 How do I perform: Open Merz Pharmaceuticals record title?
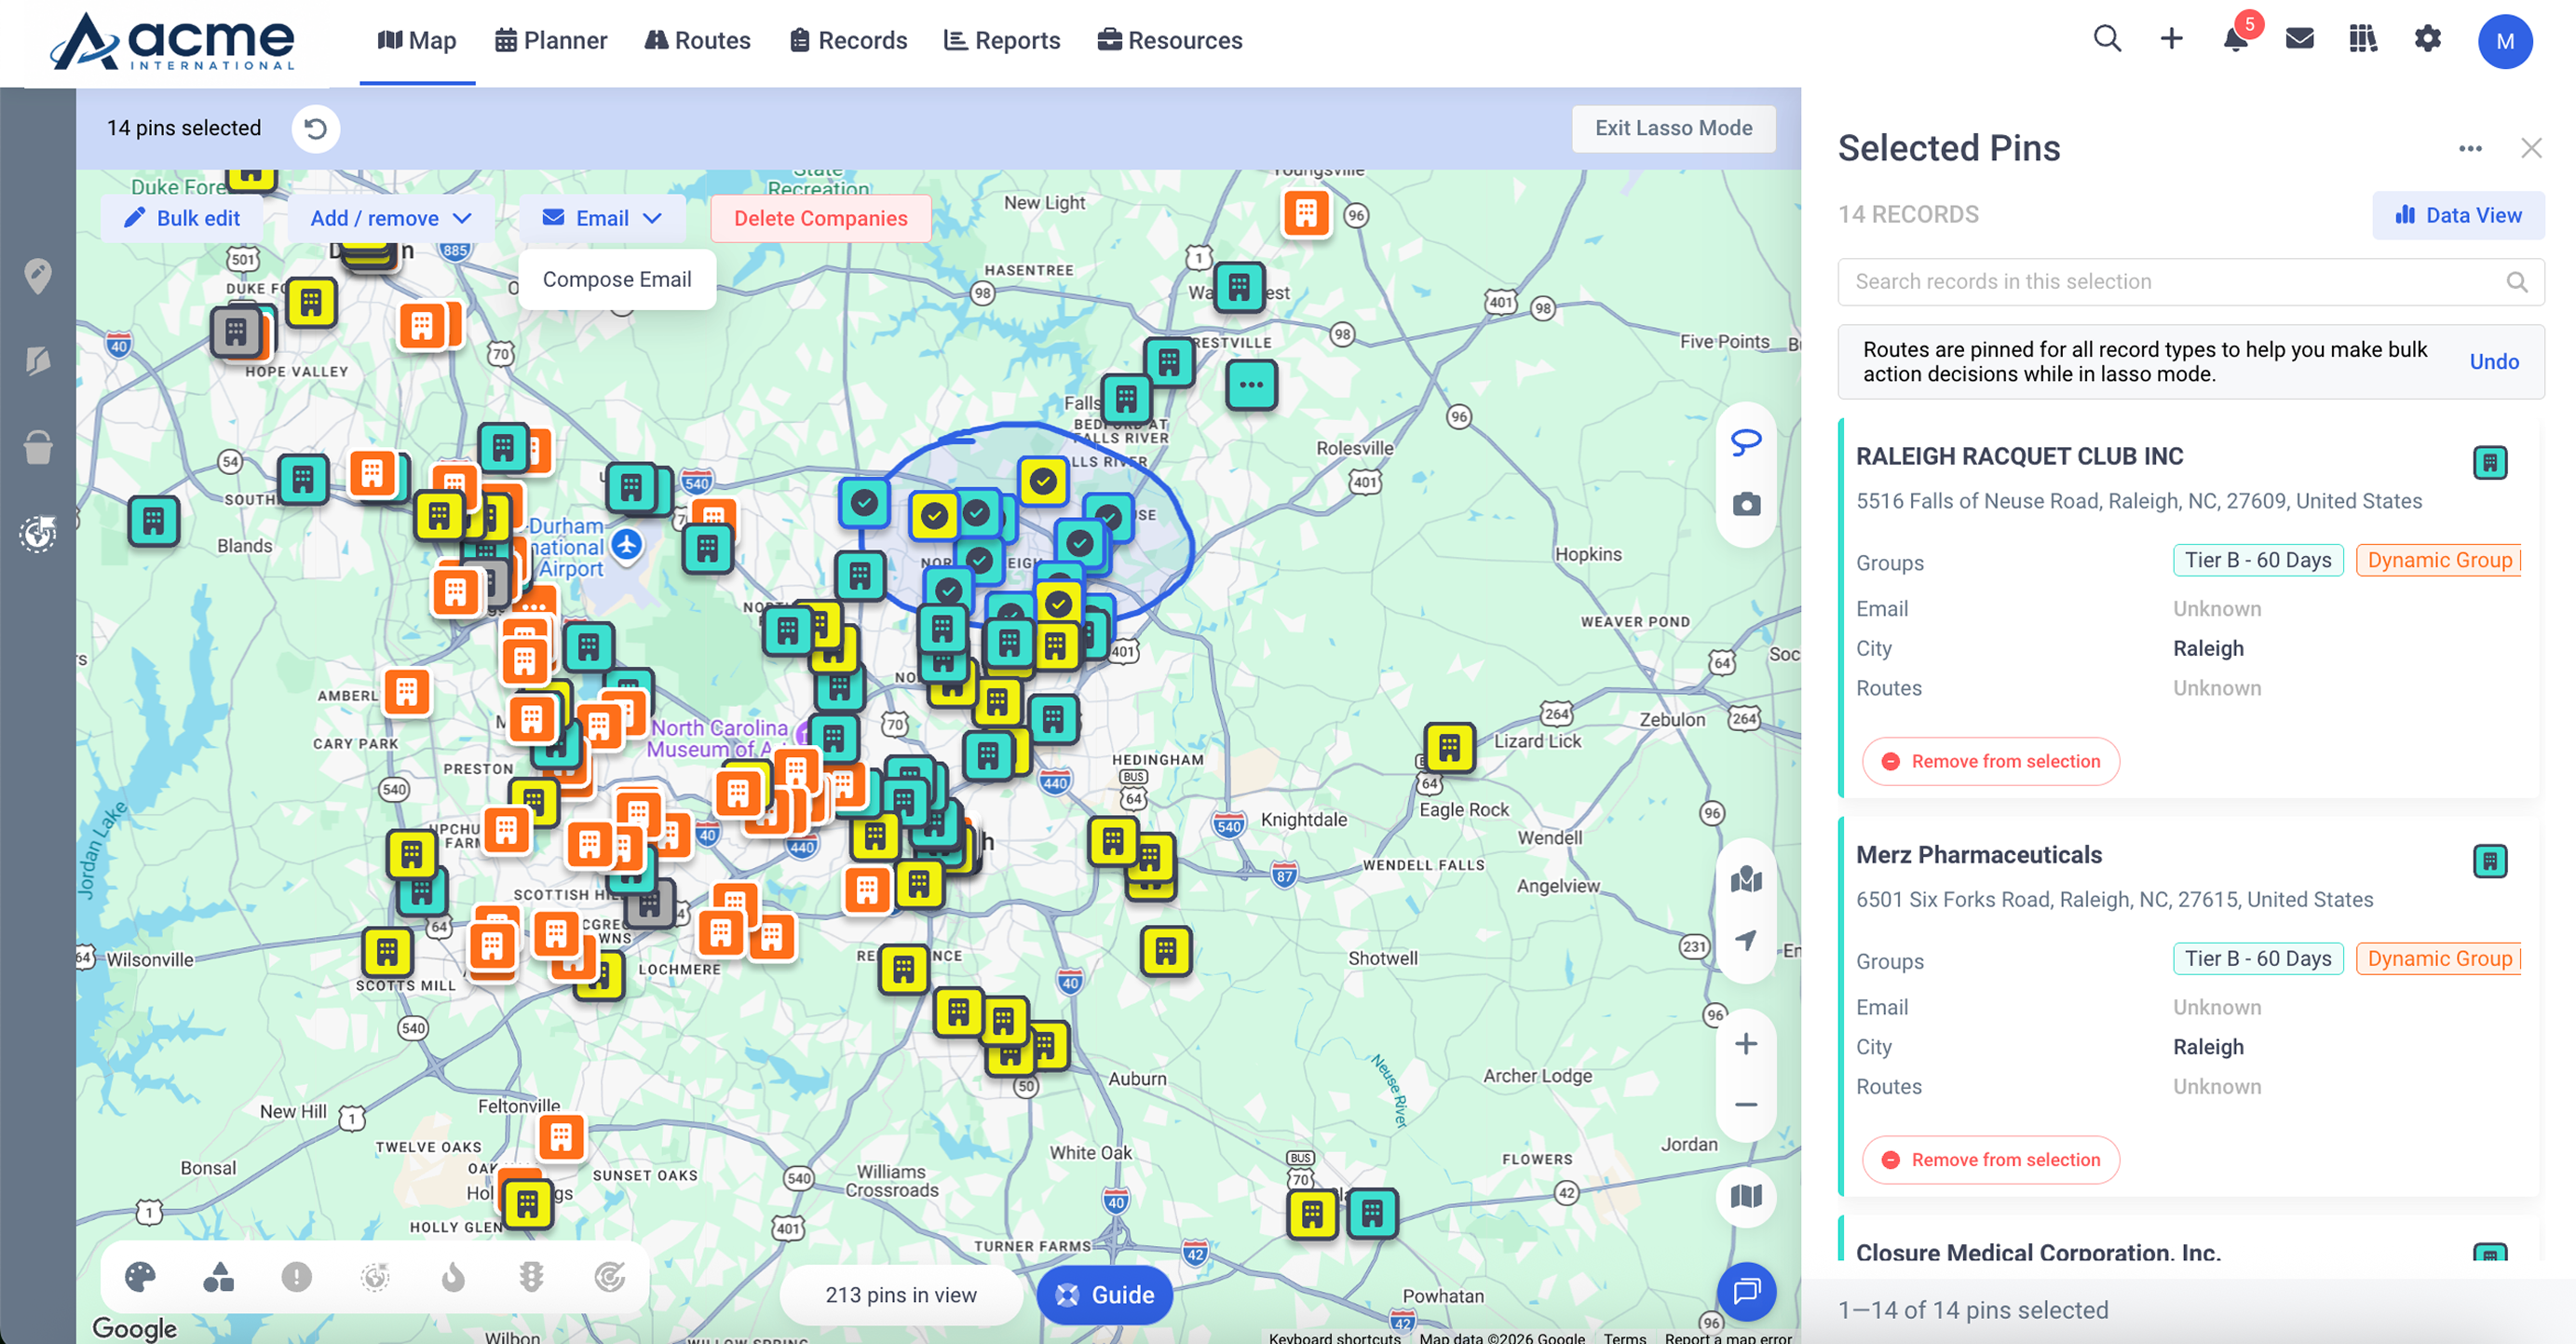coord(1979,855)
